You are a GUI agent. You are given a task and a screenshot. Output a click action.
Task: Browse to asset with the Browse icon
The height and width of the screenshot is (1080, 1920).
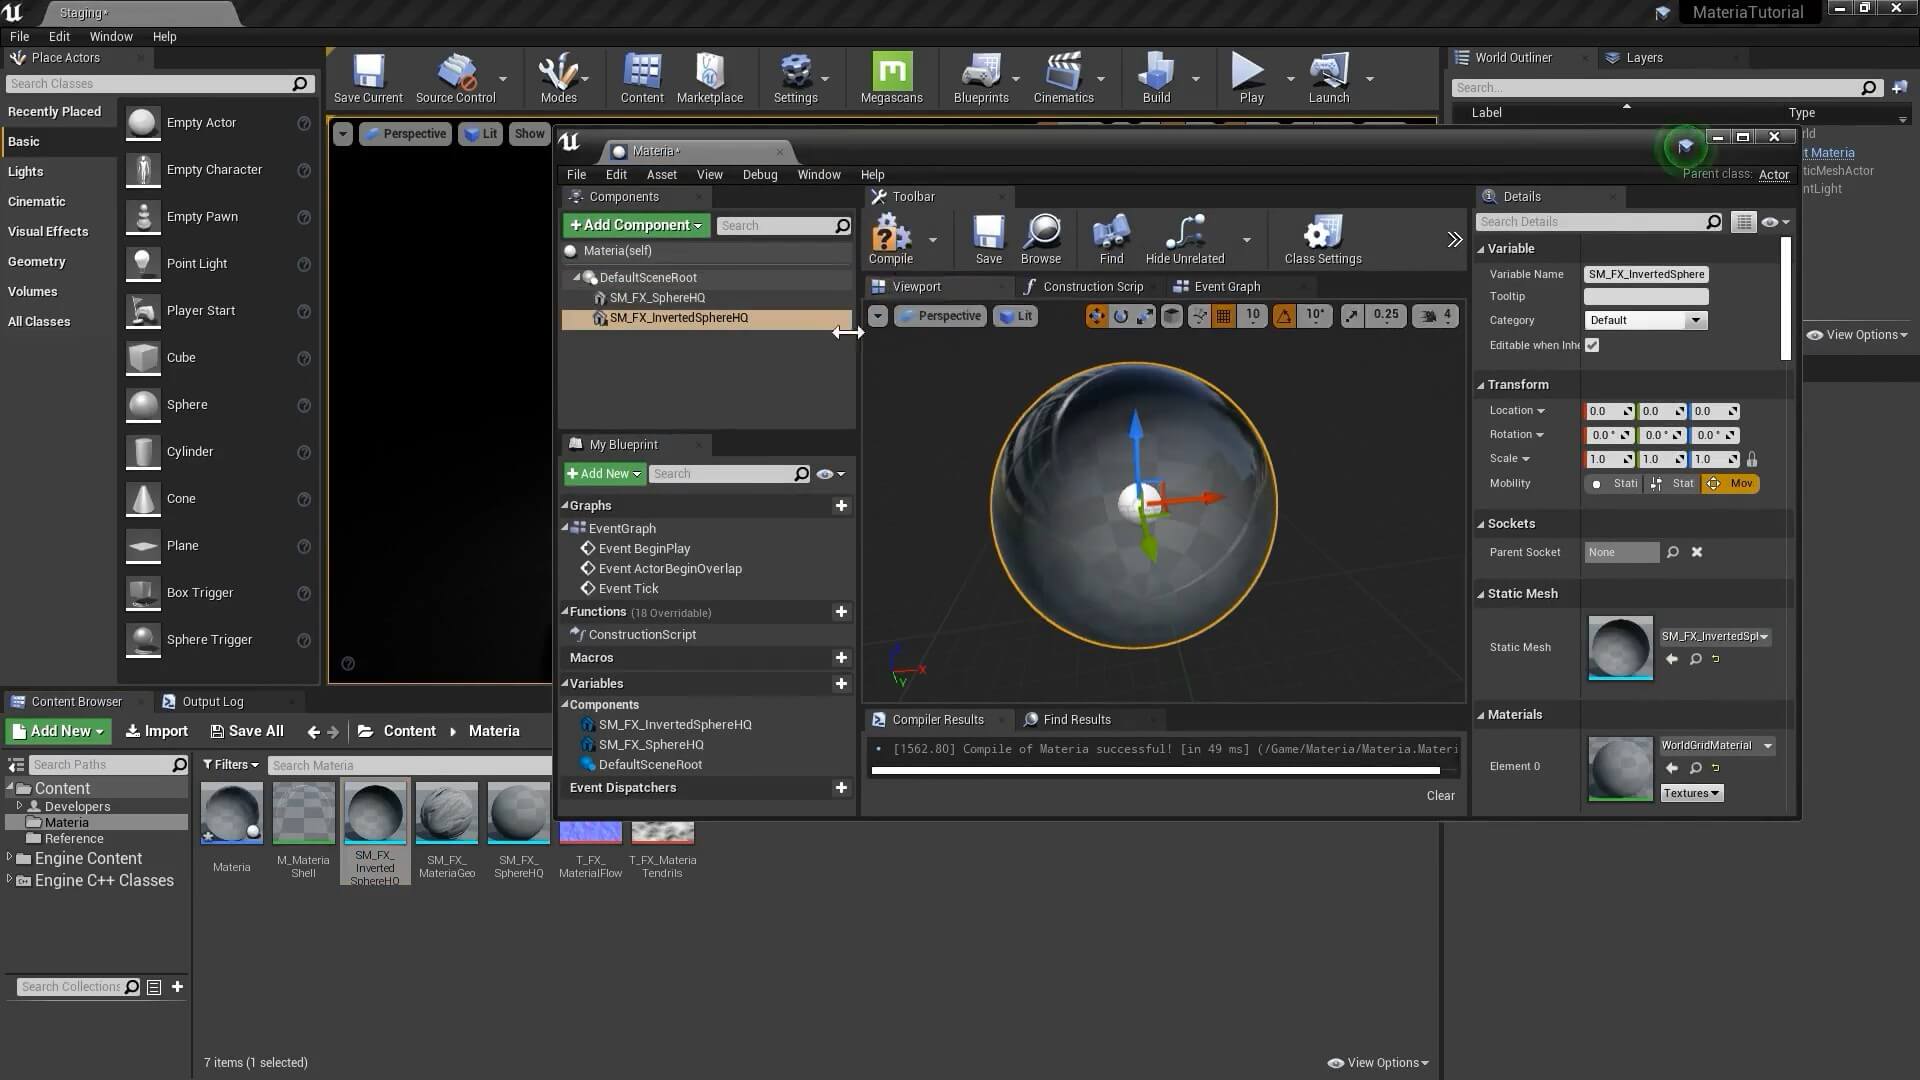point(1041,240)
